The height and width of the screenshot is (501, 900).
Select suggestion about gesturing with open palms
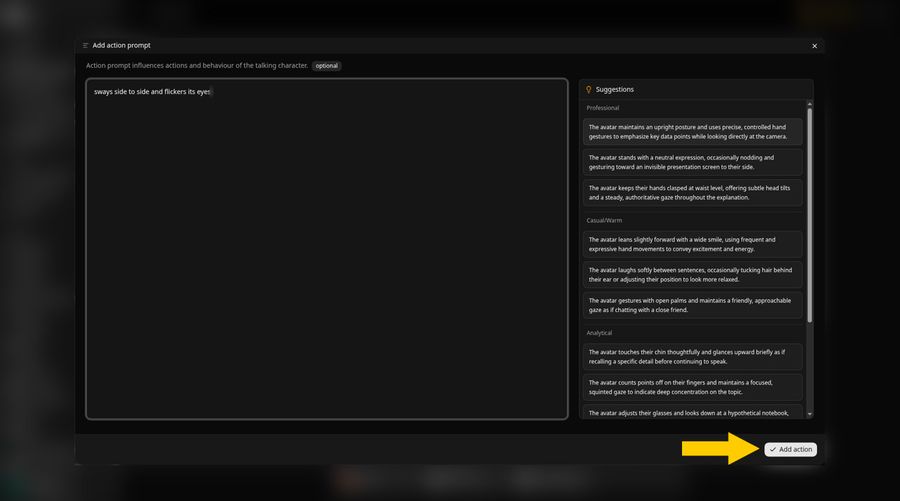click(x=692, y=305)
